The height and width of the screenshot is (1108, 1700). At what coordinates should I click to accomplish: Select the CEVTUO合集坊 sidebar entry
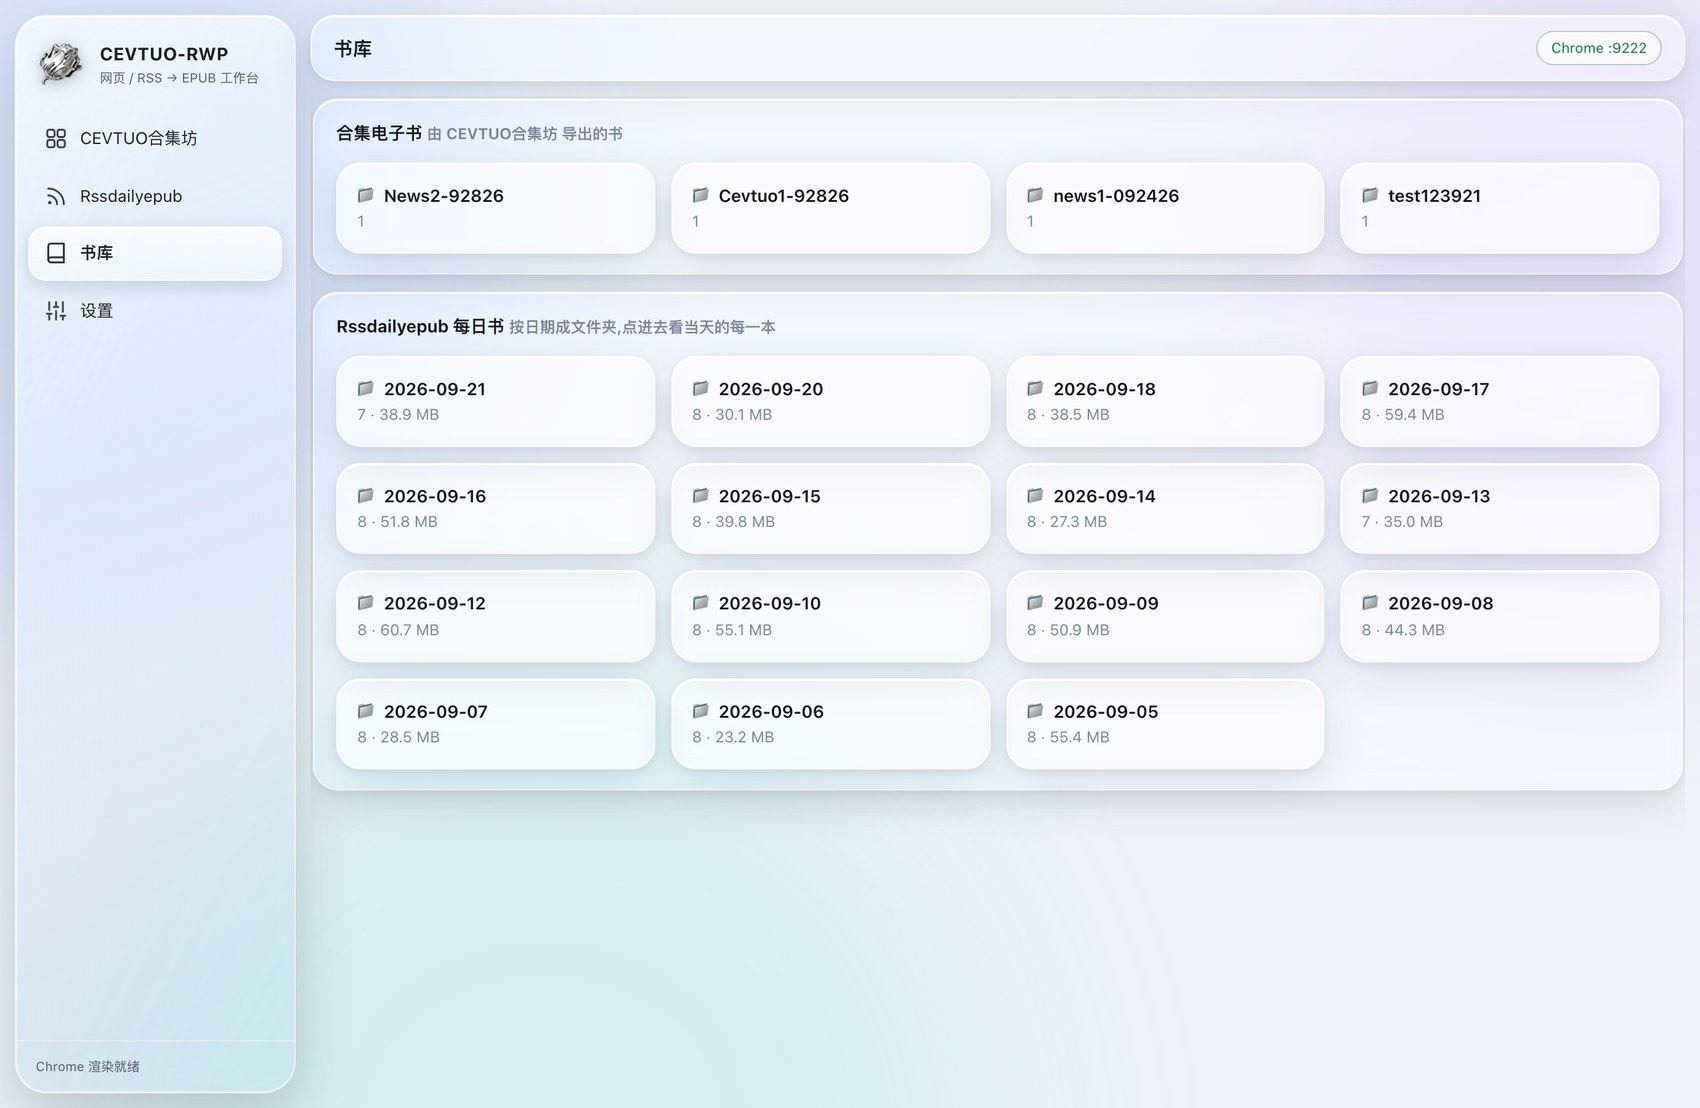(155, 138)
